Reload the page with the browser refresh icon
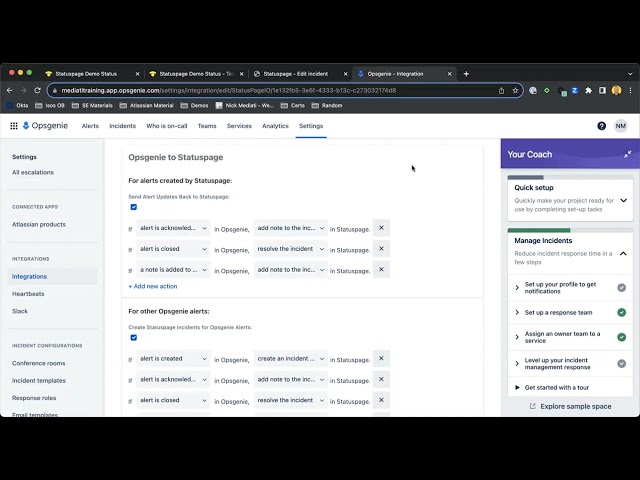640x480 pixels. pyautogui.click(x=37, y=90)
